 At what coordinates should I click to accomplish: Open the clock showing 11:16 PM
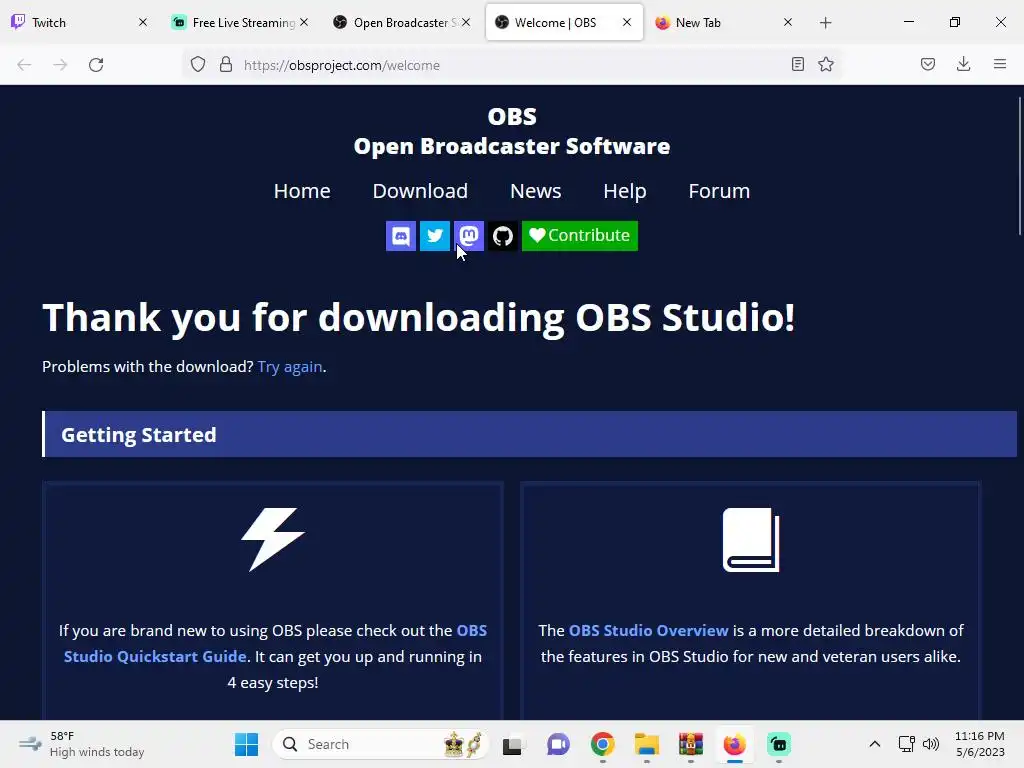(x=980, y=744)
